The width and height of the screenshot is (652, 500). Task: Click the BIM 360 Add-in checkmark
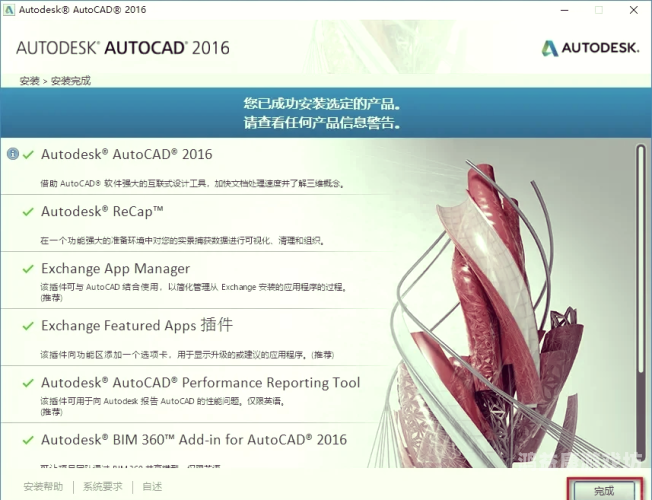pyautogui.click(x=29, y=440)
